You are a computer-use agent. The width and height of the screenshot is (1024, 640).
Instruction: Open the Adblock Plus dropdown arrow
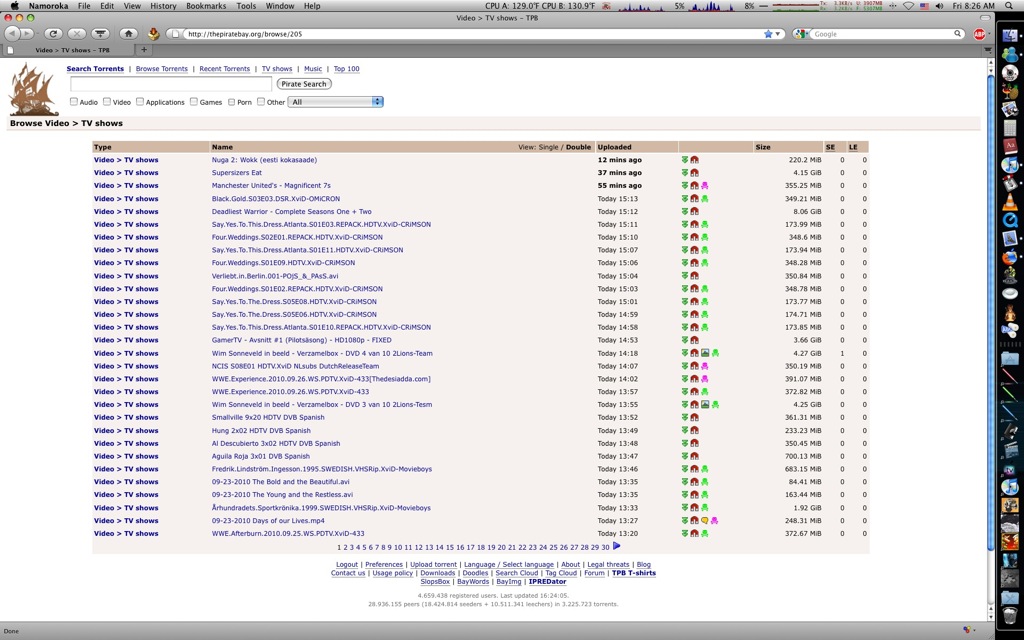click(x=989, y=34)
